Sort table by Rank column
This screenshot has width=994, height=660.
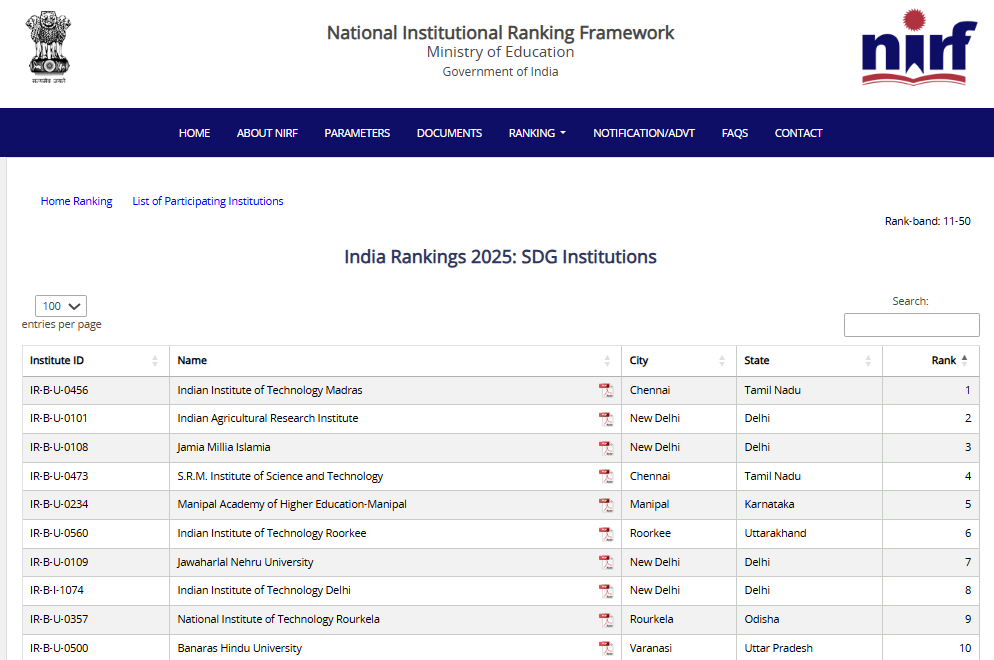944,361
